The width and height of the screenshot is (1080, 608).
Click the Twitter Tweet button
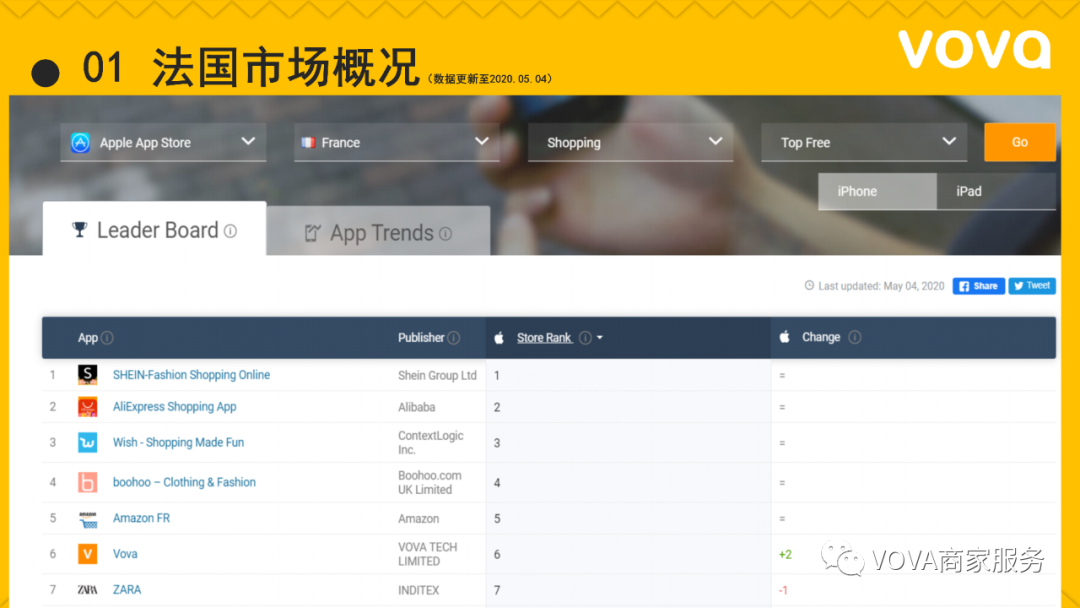[1032, 286]
